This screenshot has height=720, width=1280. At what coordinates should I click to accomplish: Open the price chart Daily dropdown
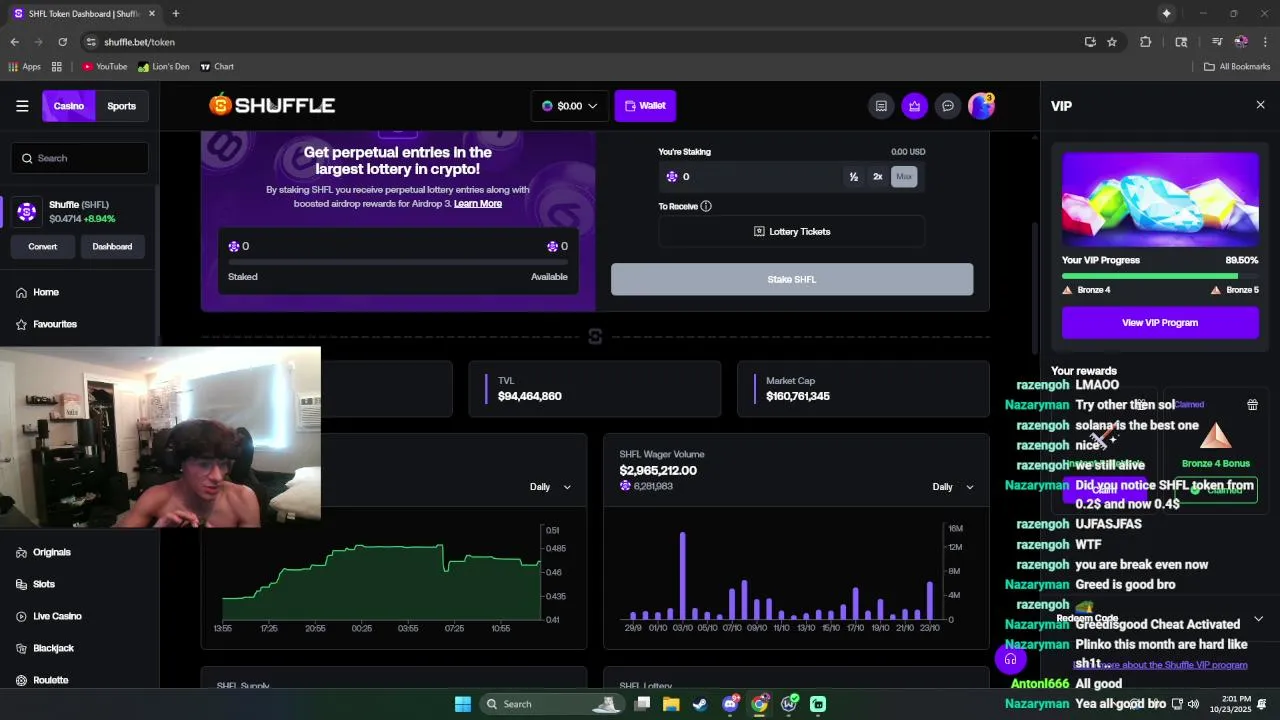coord(551,487)
